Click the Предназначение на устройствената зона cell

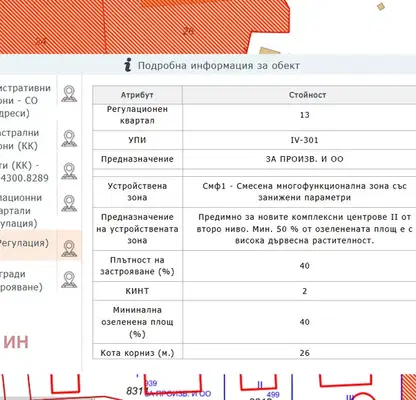[137, 229]
